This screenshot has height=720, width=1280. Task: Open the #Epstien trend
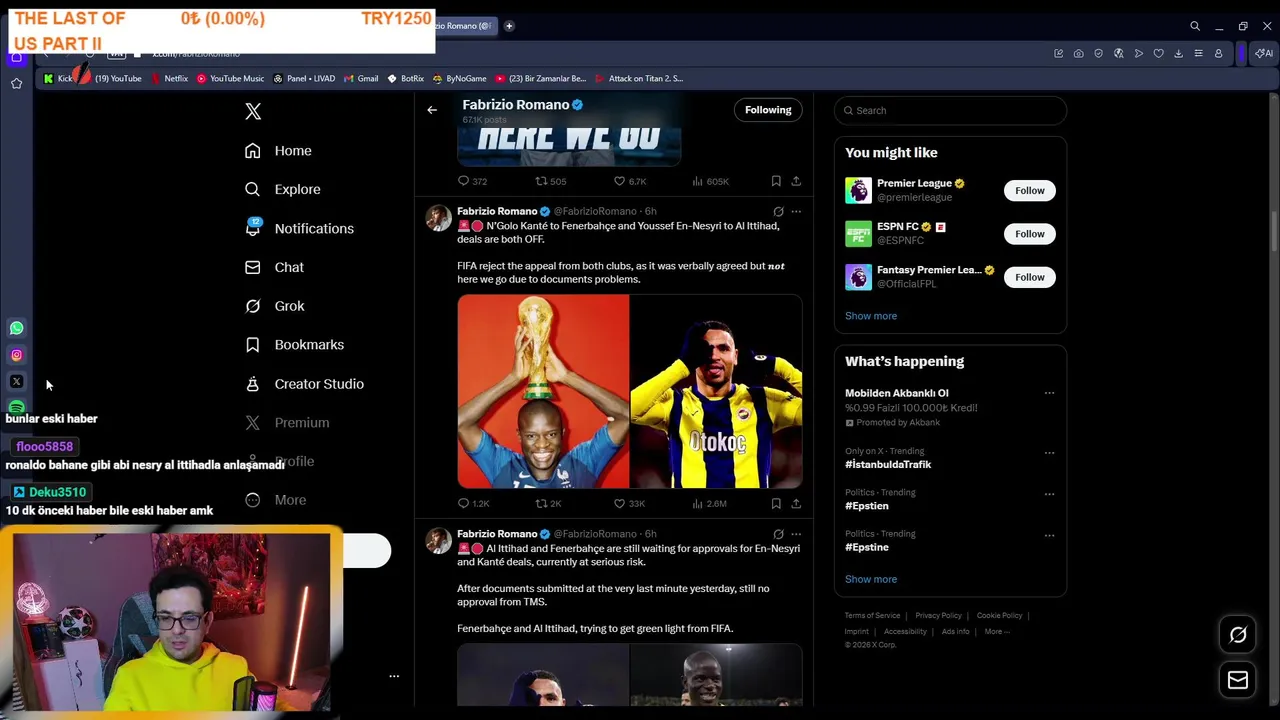pyautogui.click(x=866, y=506)
